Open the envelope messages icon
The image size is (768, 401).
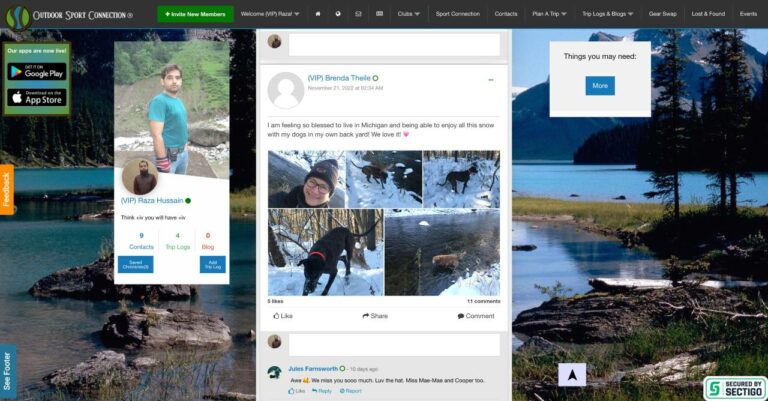(358, 14)
